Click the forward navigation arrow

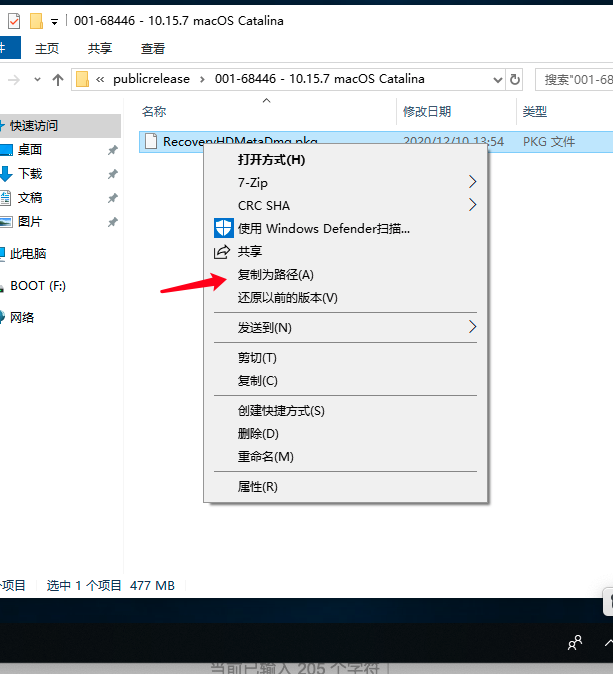14,80
